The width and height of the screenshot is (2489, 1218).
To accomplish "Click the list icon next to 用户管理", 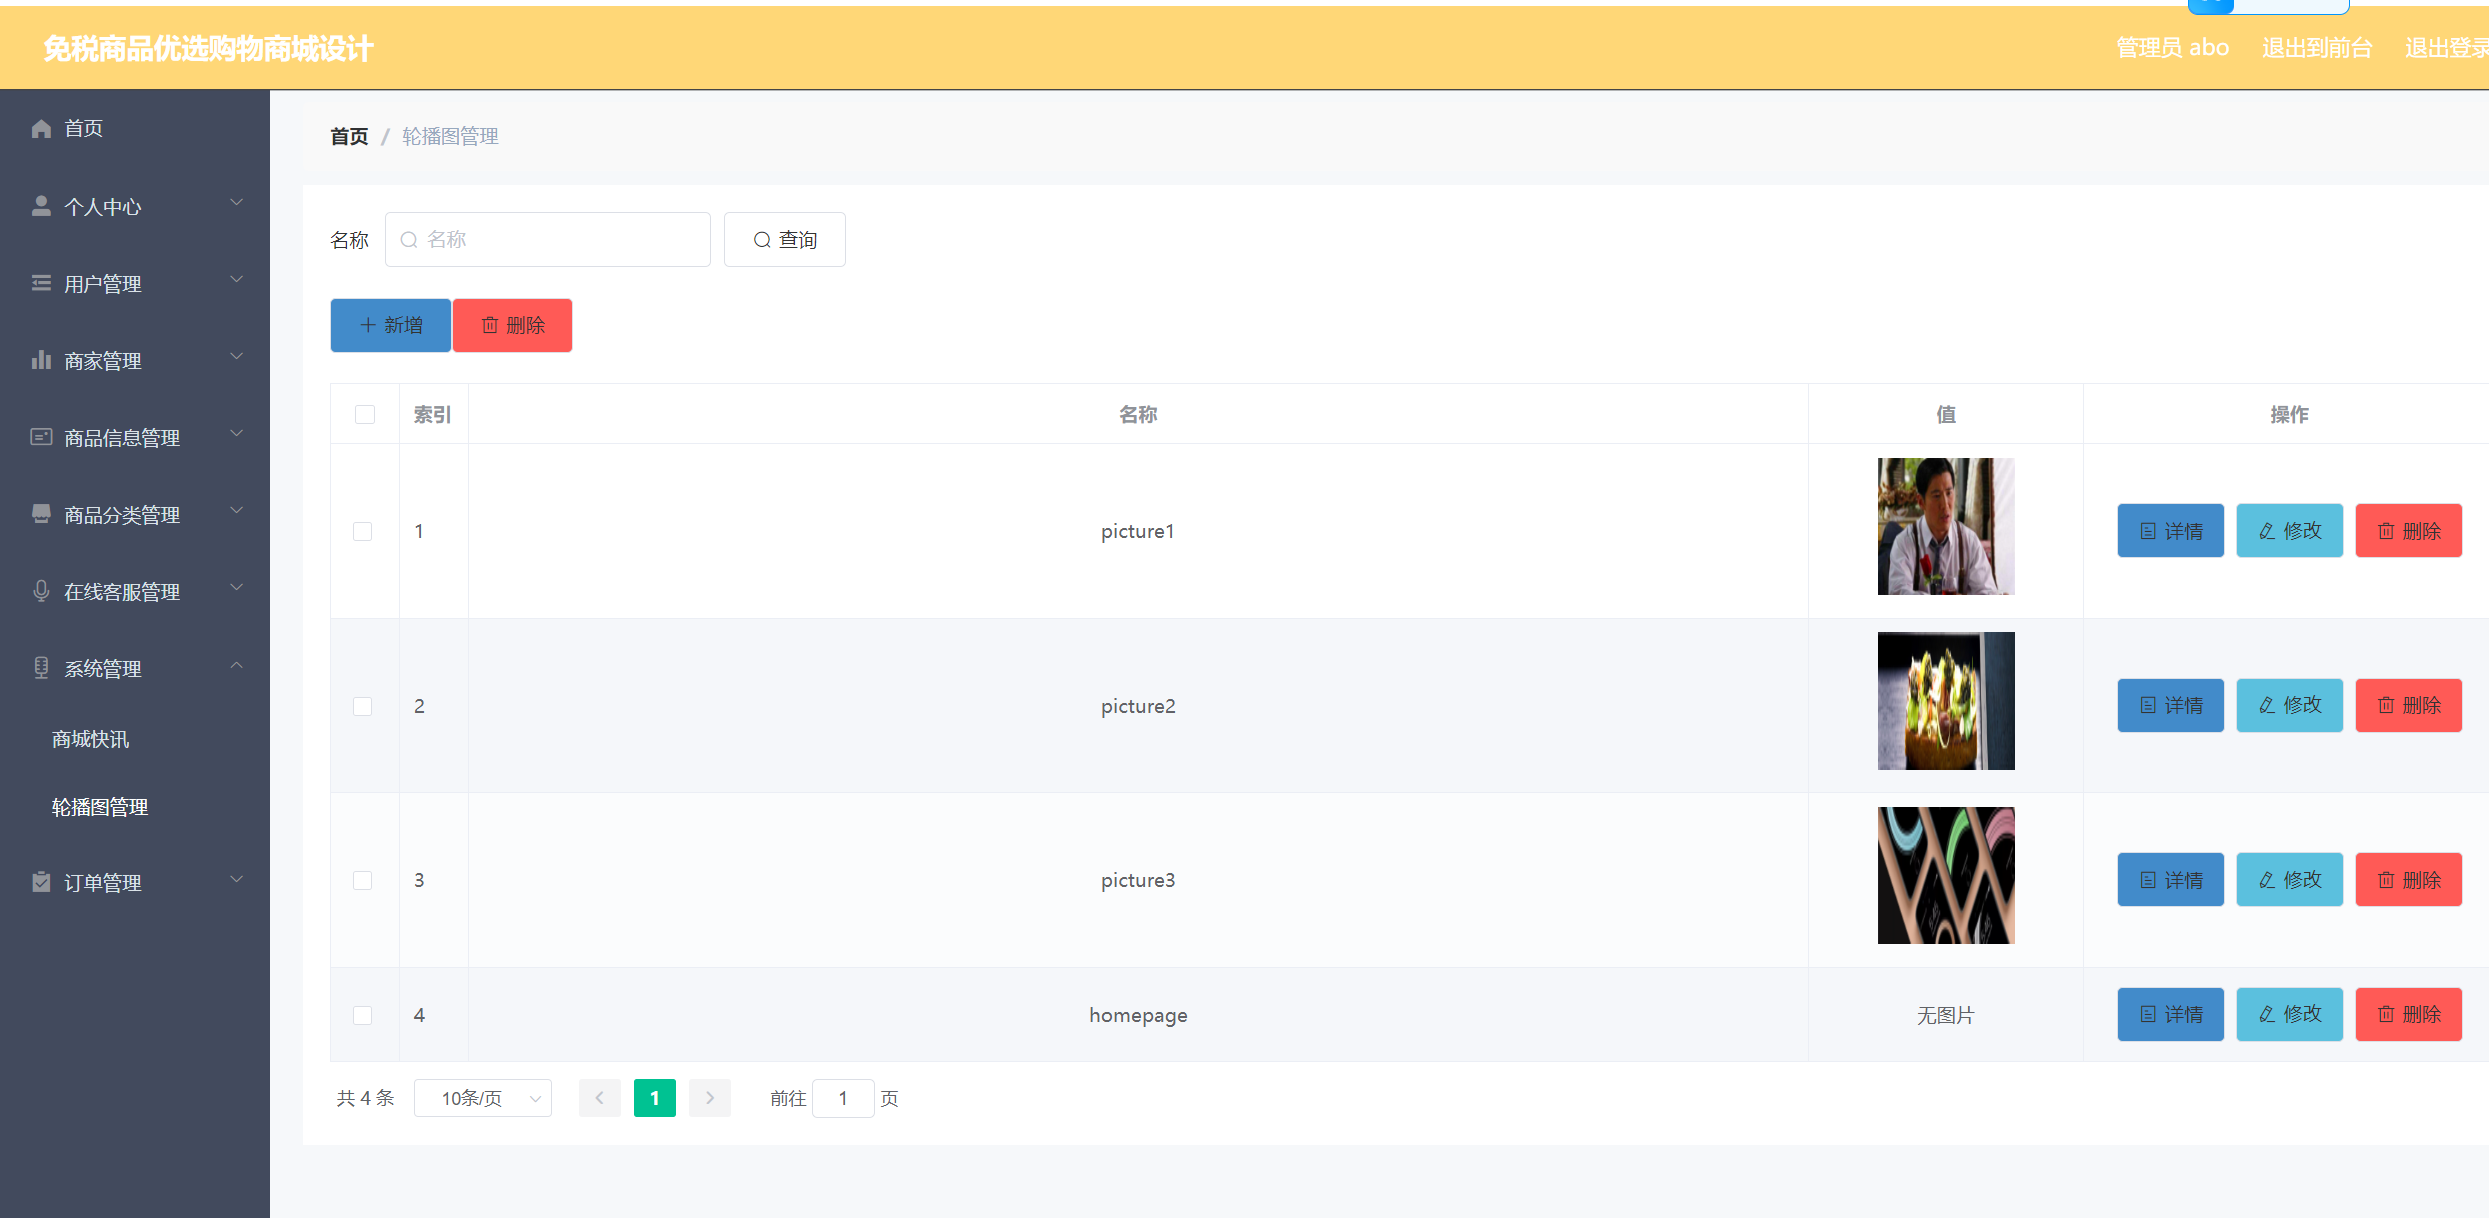I will (41, 283).
